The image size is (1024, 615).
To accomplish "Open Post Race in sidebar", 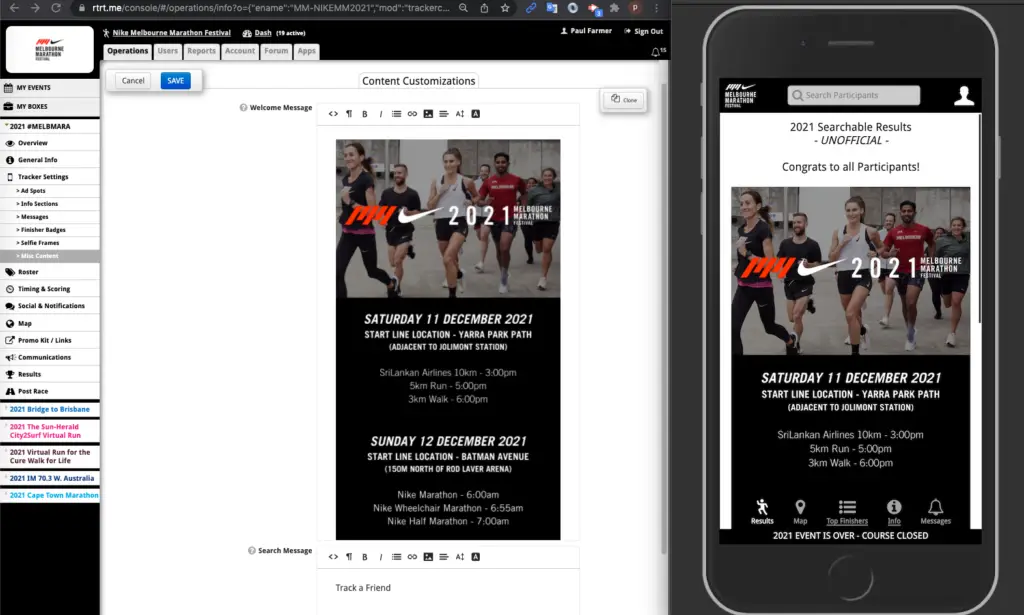I will click(x=50, y=391).
